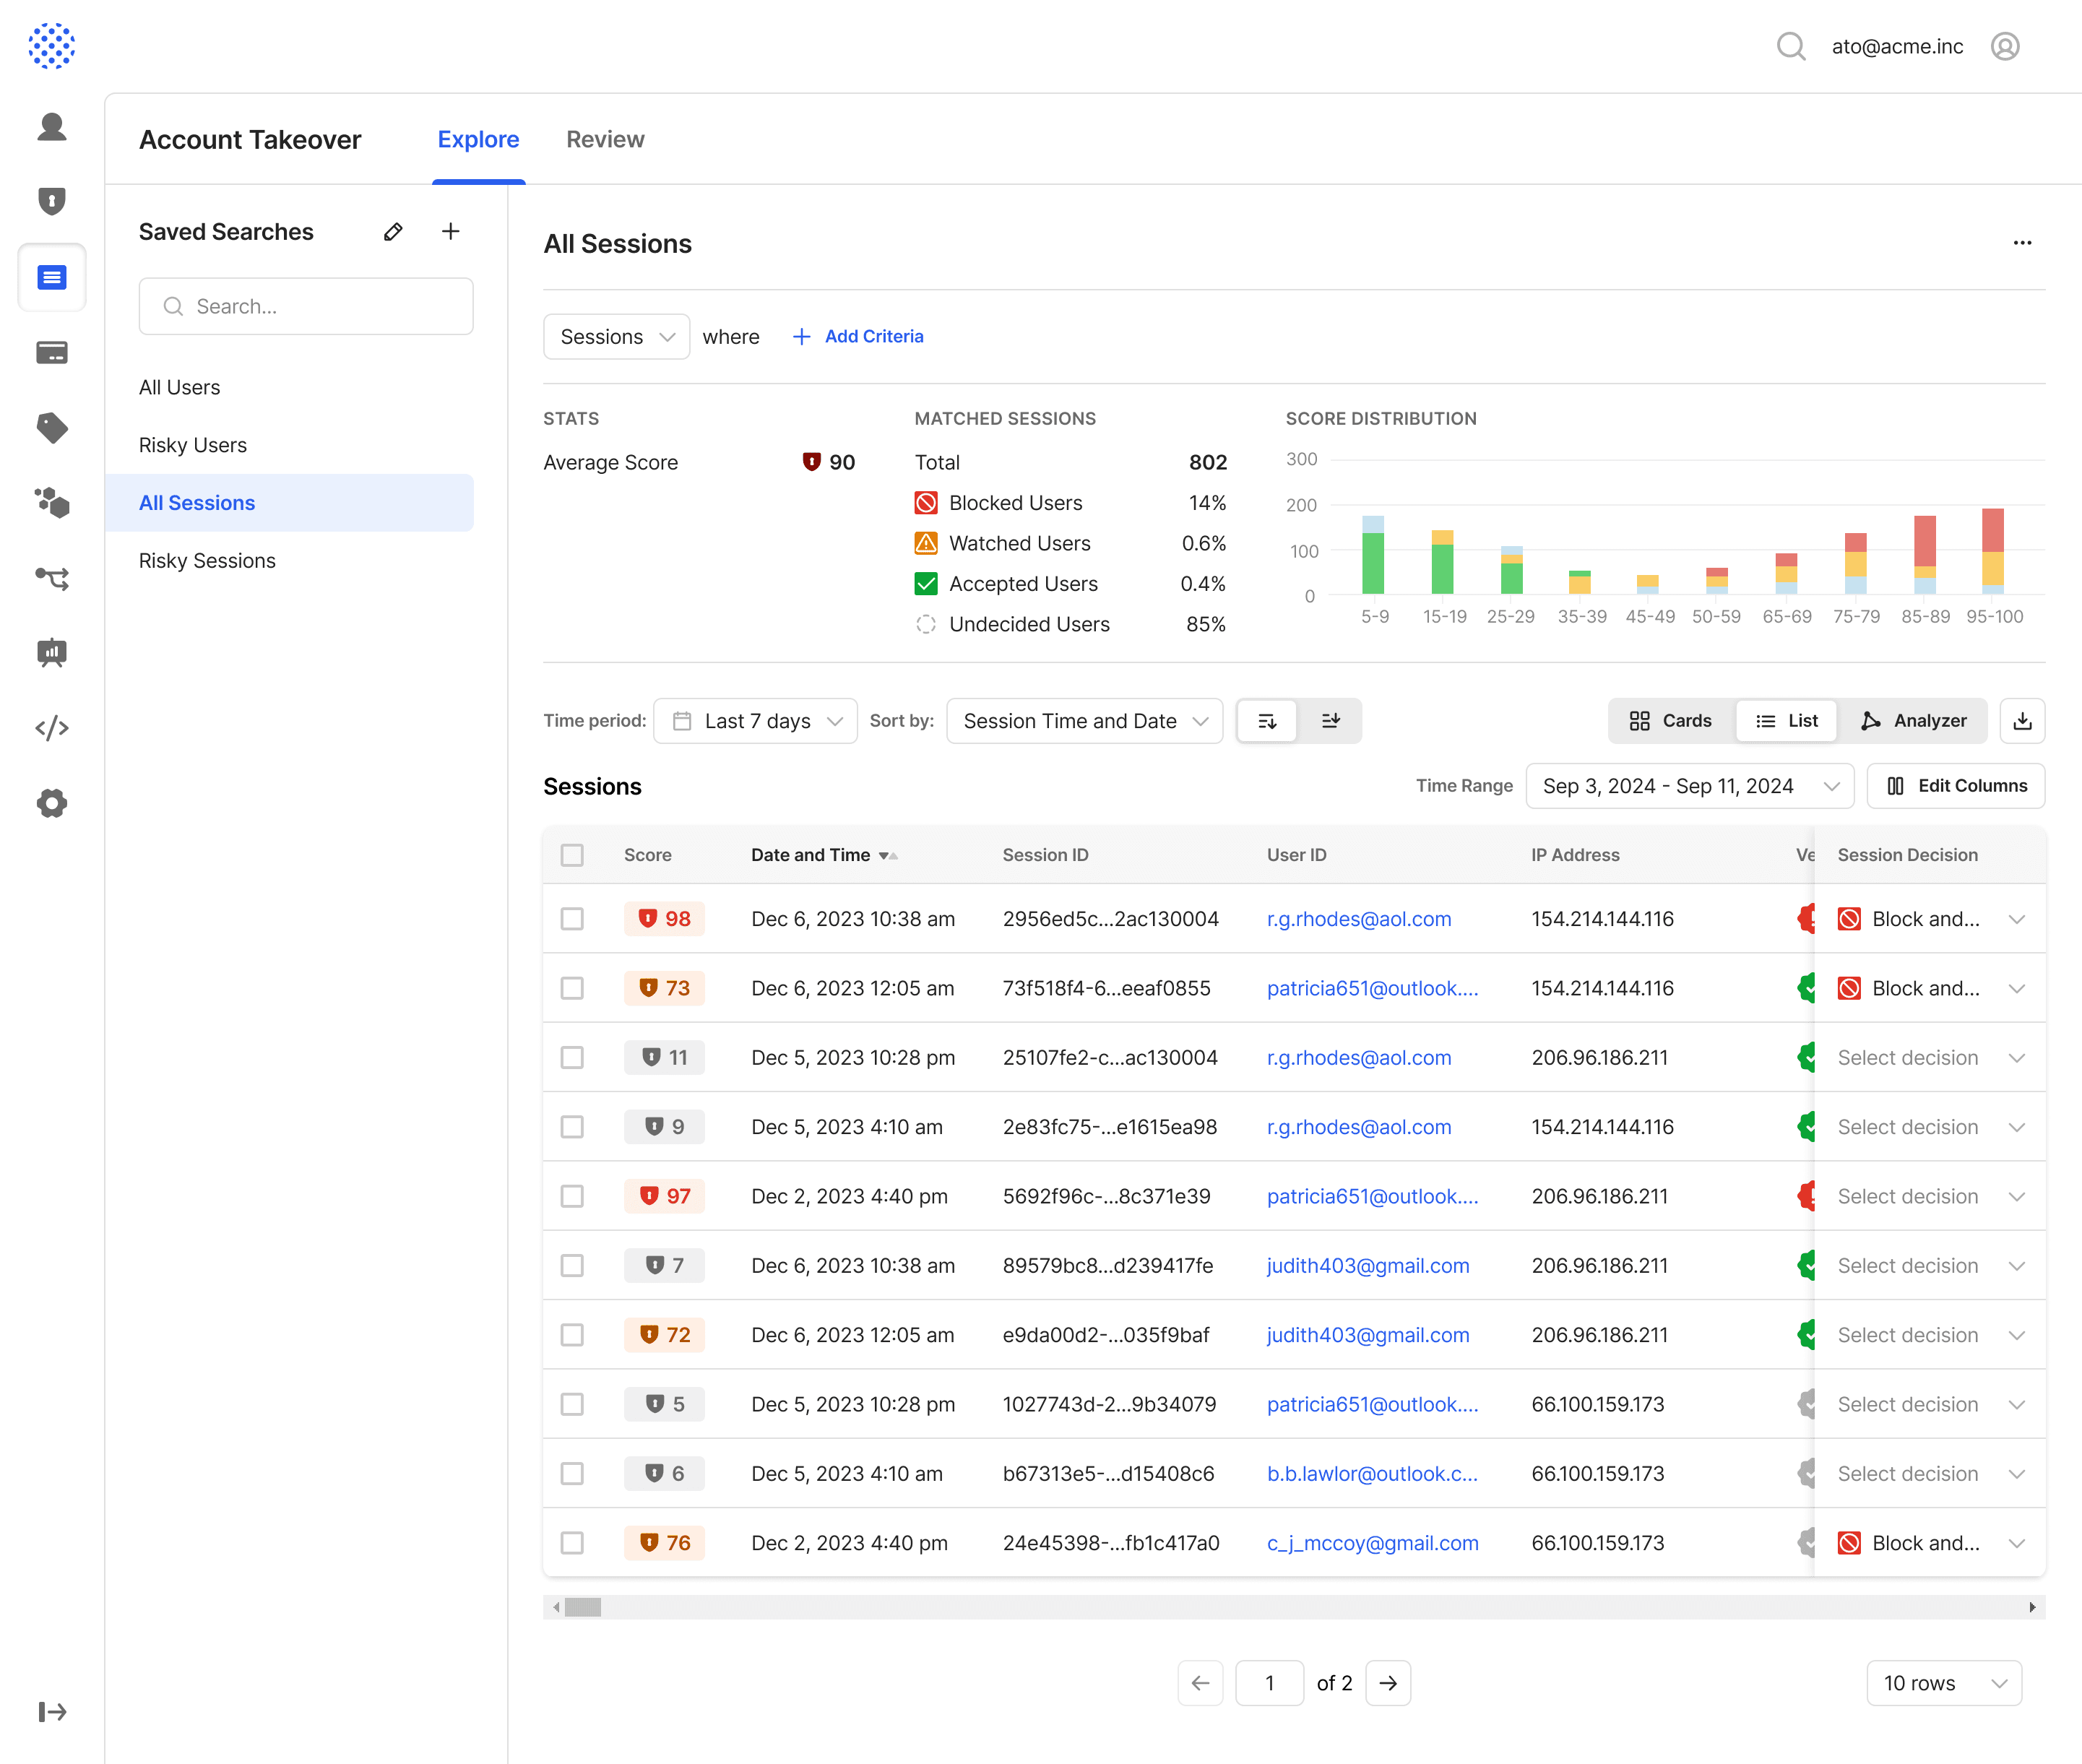Edit saved searches with pencil icon
Screen dimensions: 2082x1764
(393, 232)
